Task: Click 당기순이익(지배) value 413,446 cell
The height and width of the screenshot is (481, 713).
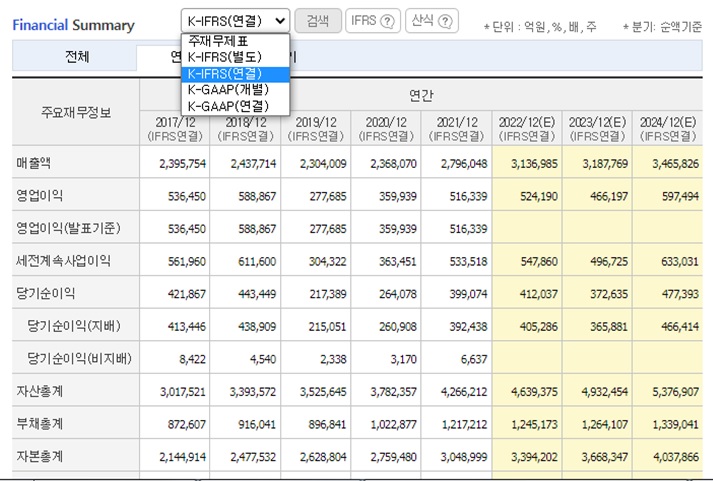Action: coord(186,327)
